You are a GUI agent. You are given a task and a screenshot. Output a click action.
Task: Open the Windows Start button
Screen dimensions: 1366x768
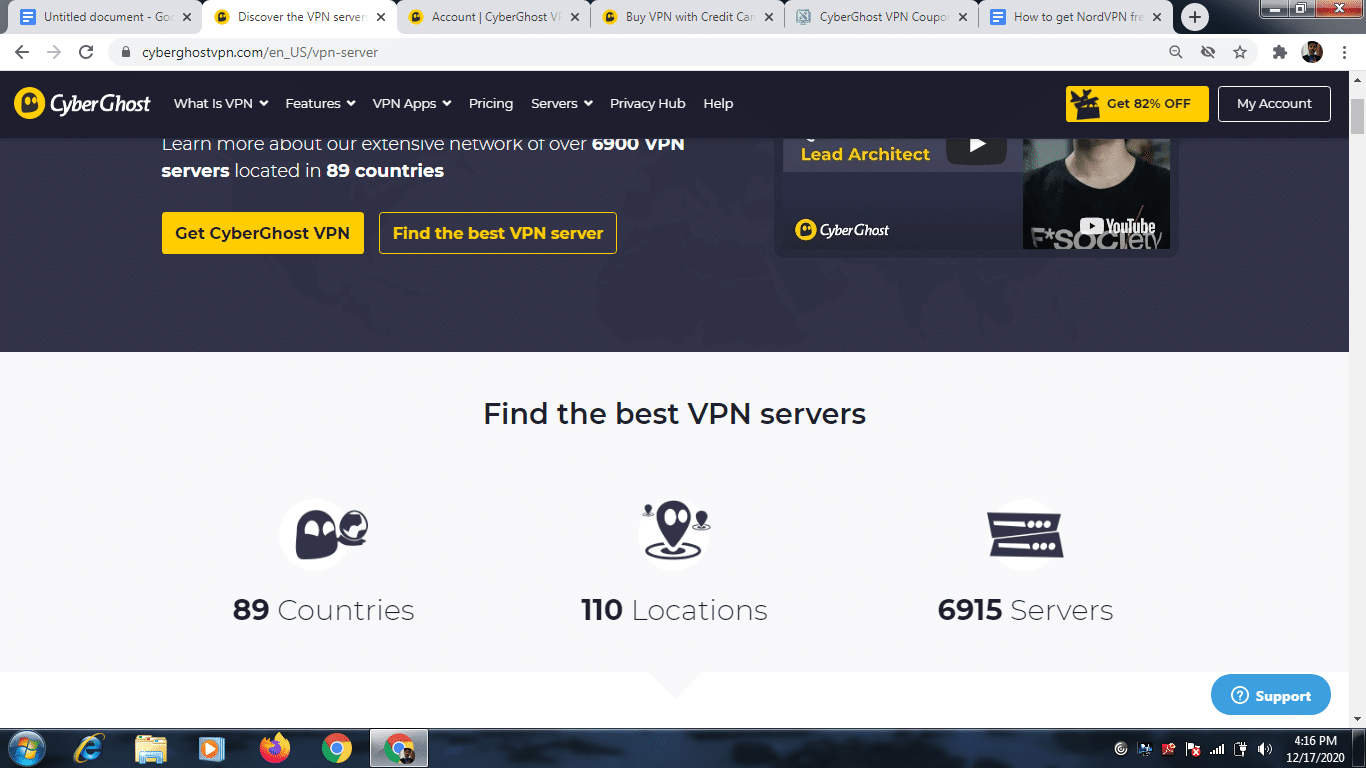(x=25, y=748)
